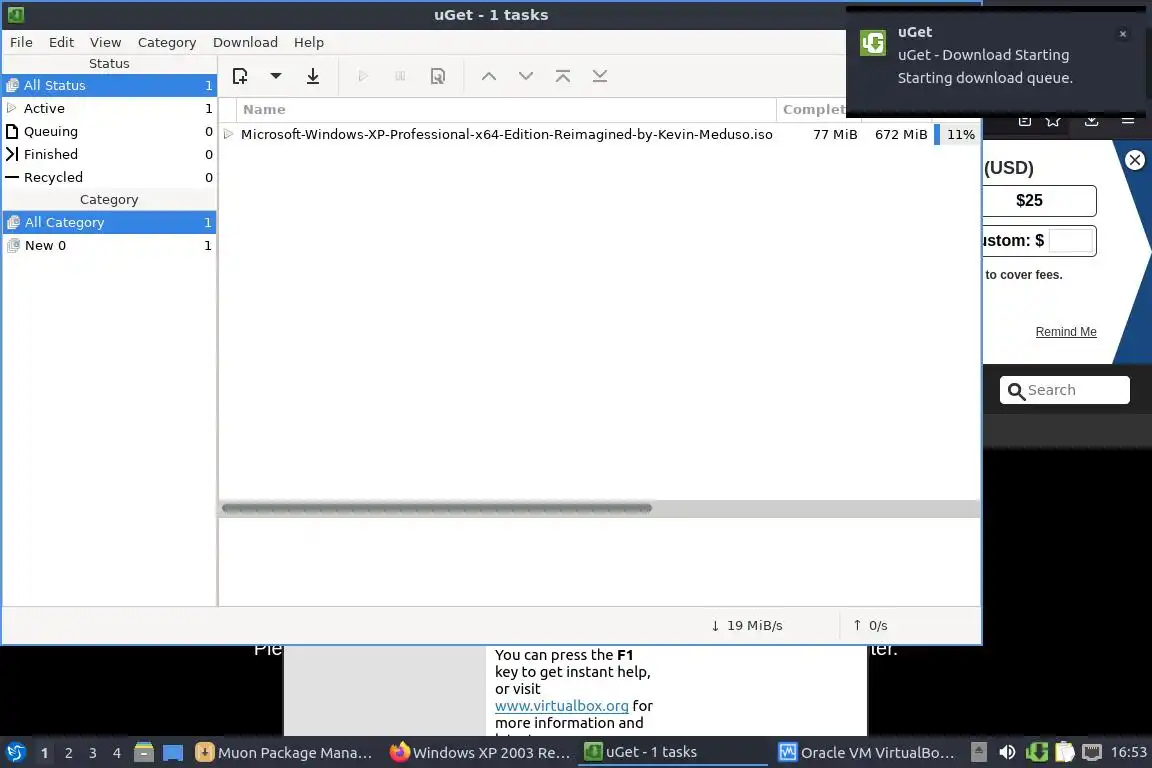The height and width of the screenshot is (768, 1152).
Task: Click the Move Down arrow icon
Action: [x=526, y=76]
